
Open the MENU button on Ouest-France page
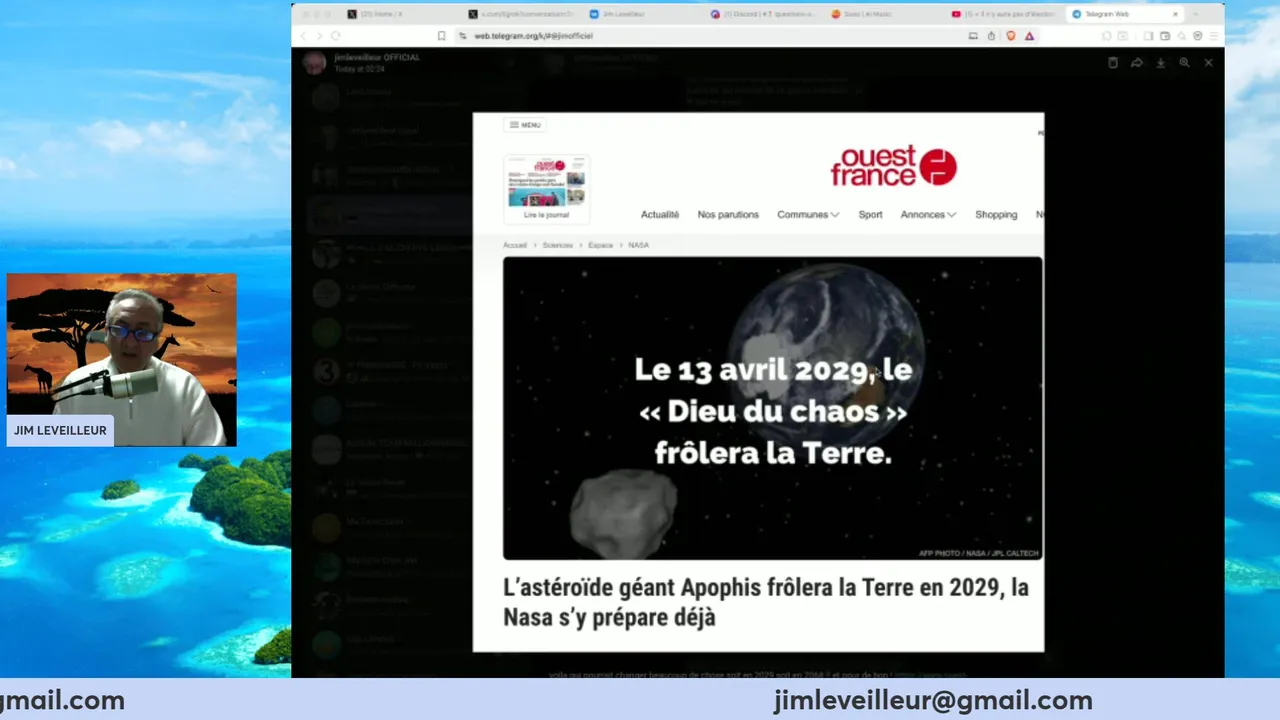coord(525,125)
